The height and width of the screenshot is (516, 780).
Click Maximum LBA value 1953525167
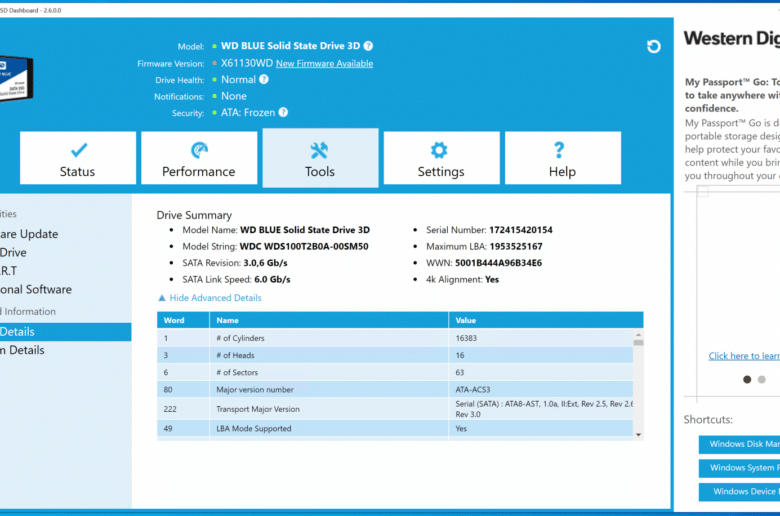tap(516, 246)
